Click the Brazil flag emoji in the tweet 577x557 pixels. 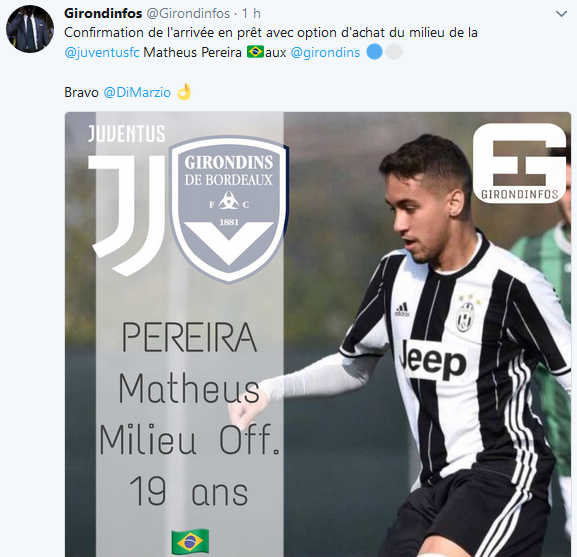(255, 52)
